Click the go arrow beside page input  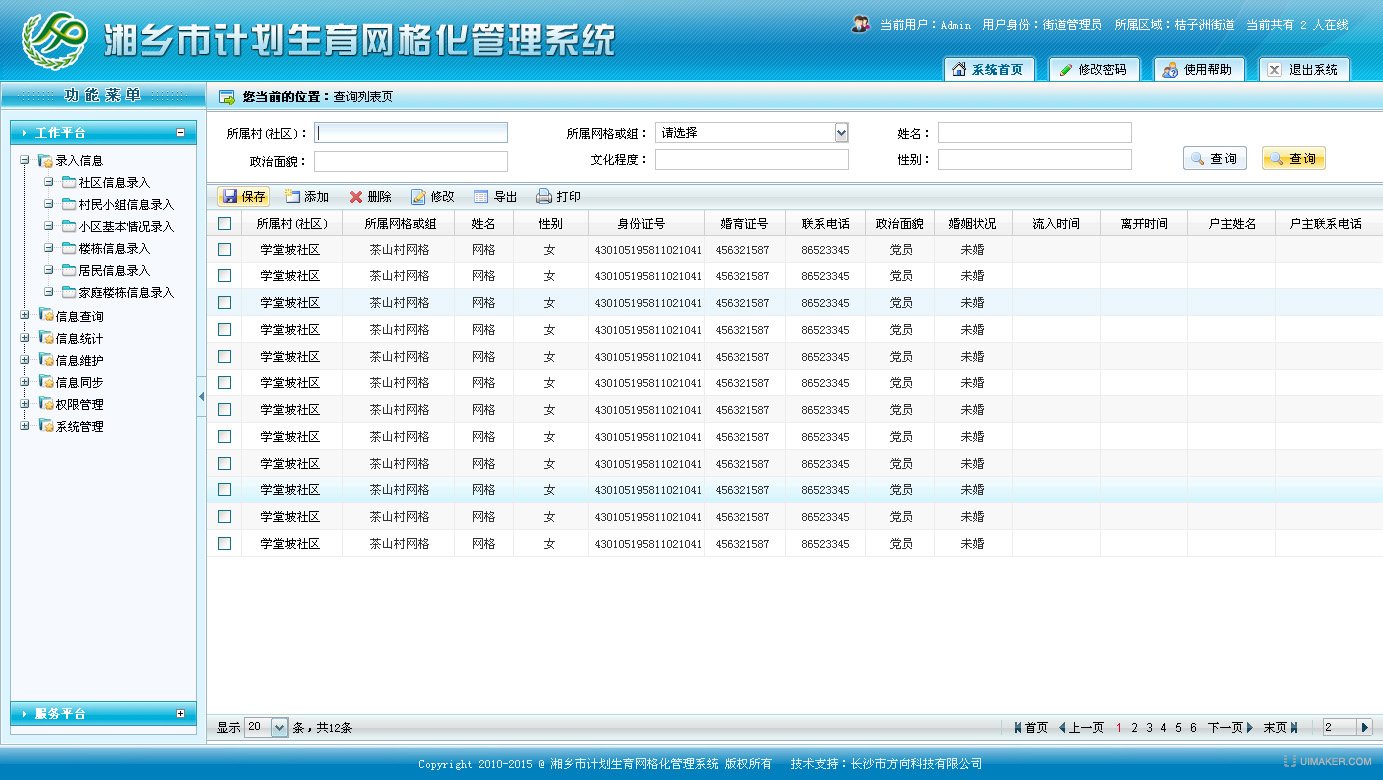coord(1364,727)
